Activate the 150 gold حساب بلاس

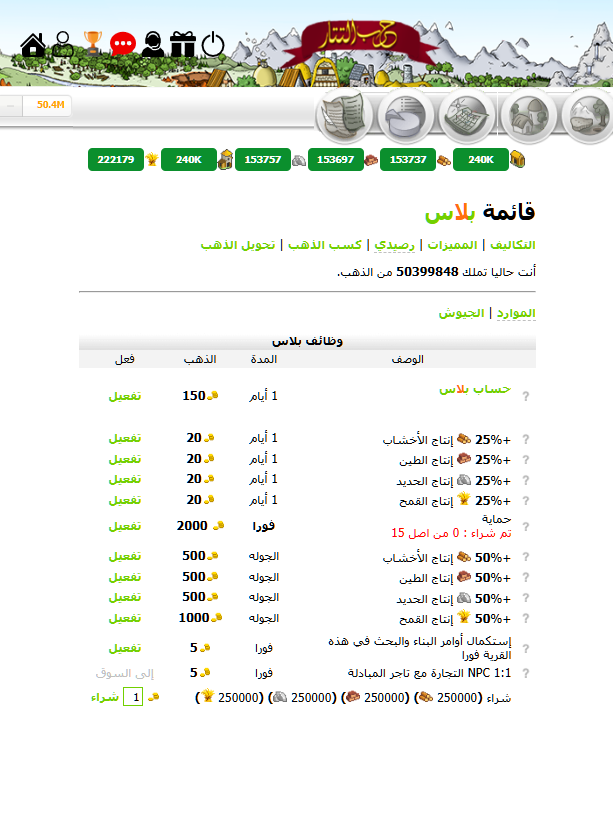[x=125, y=396]
